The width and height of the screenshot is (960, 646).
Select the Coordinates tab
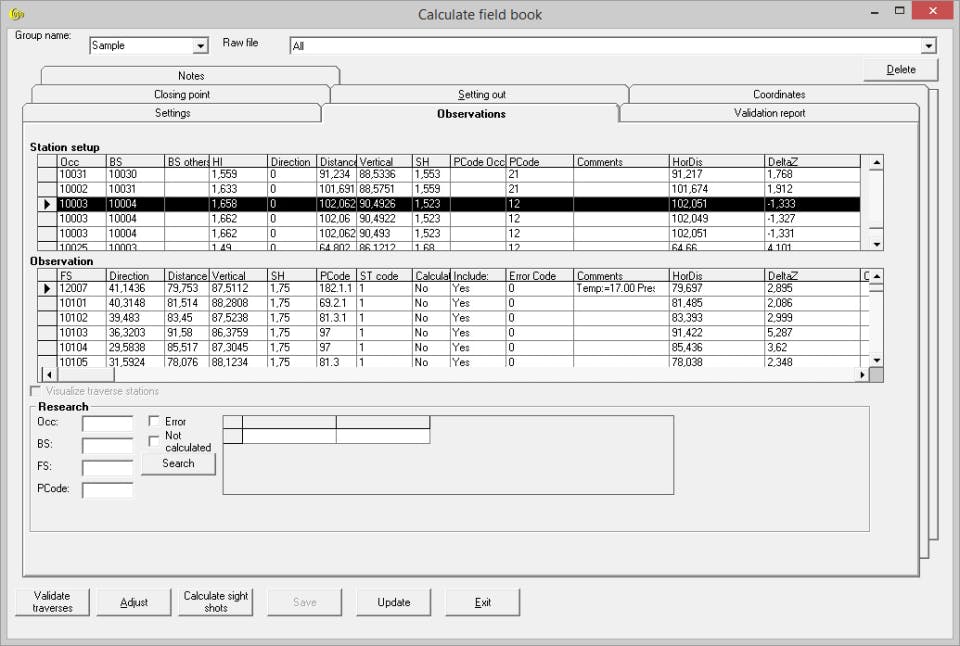(779, 94)
